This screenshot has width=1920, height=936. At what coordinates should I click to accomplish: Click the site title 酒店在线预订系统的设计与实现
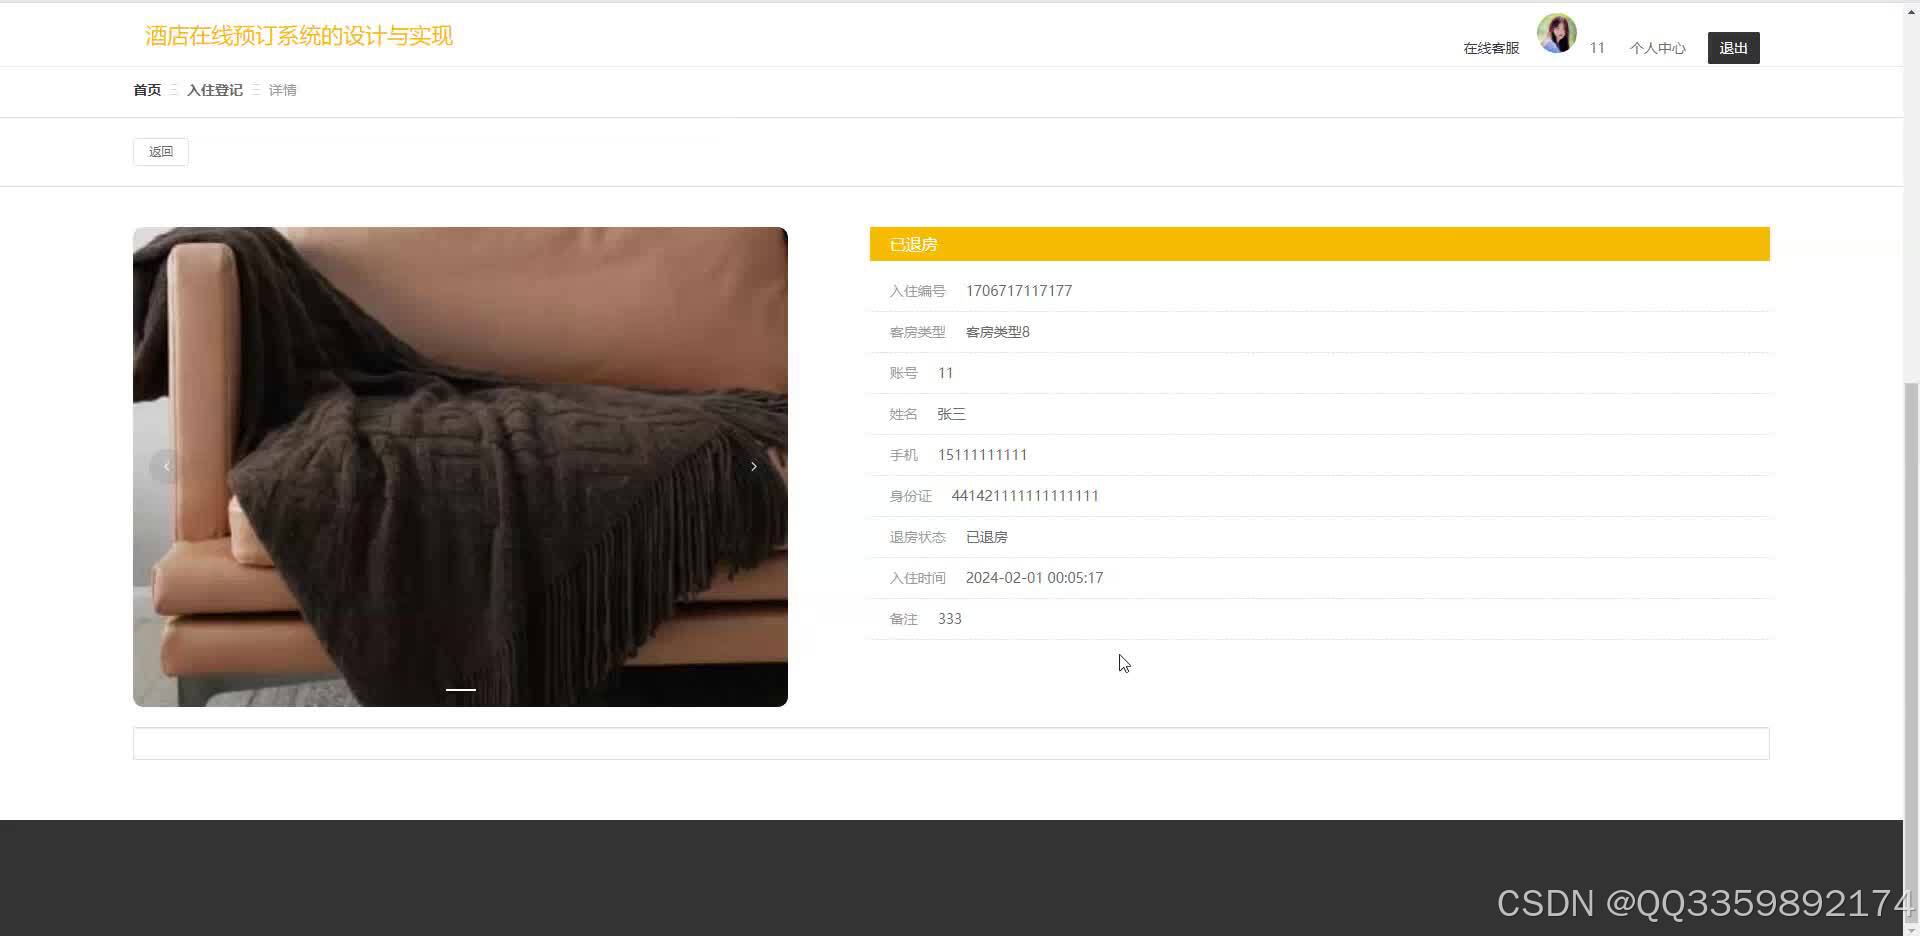pyautogui.click(x=298, y=36)
